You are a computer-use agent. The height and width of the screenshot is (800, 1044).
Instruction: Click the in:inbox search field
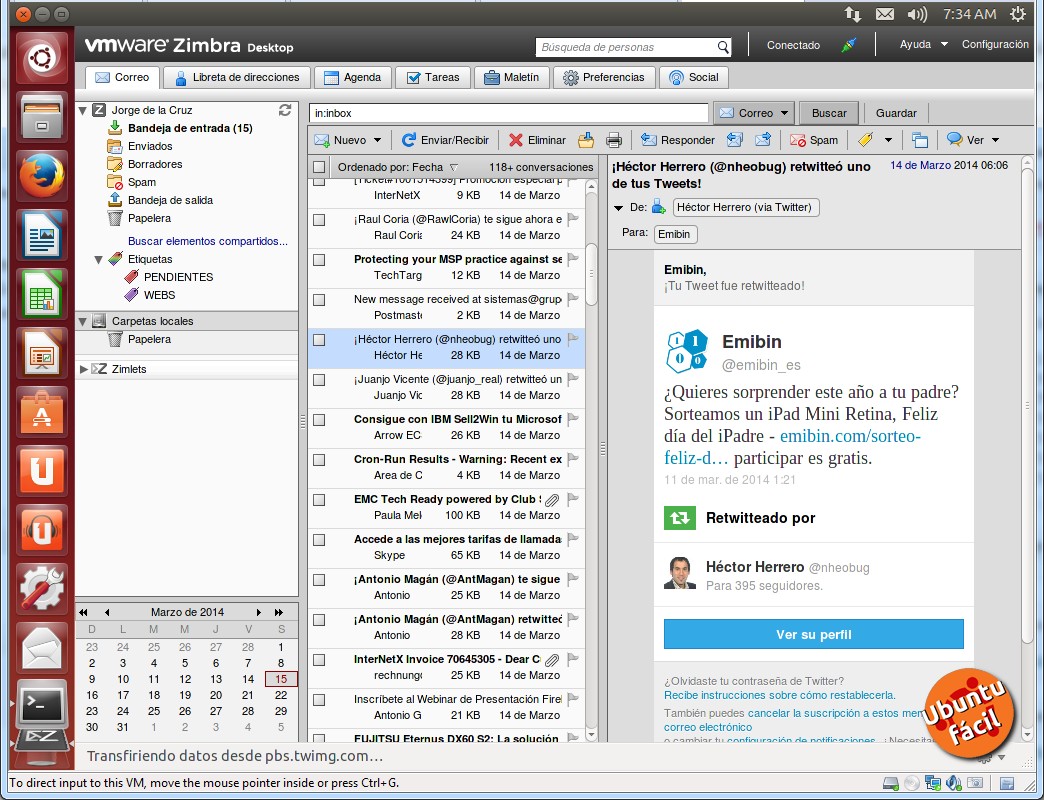click(x=509, y=113)
